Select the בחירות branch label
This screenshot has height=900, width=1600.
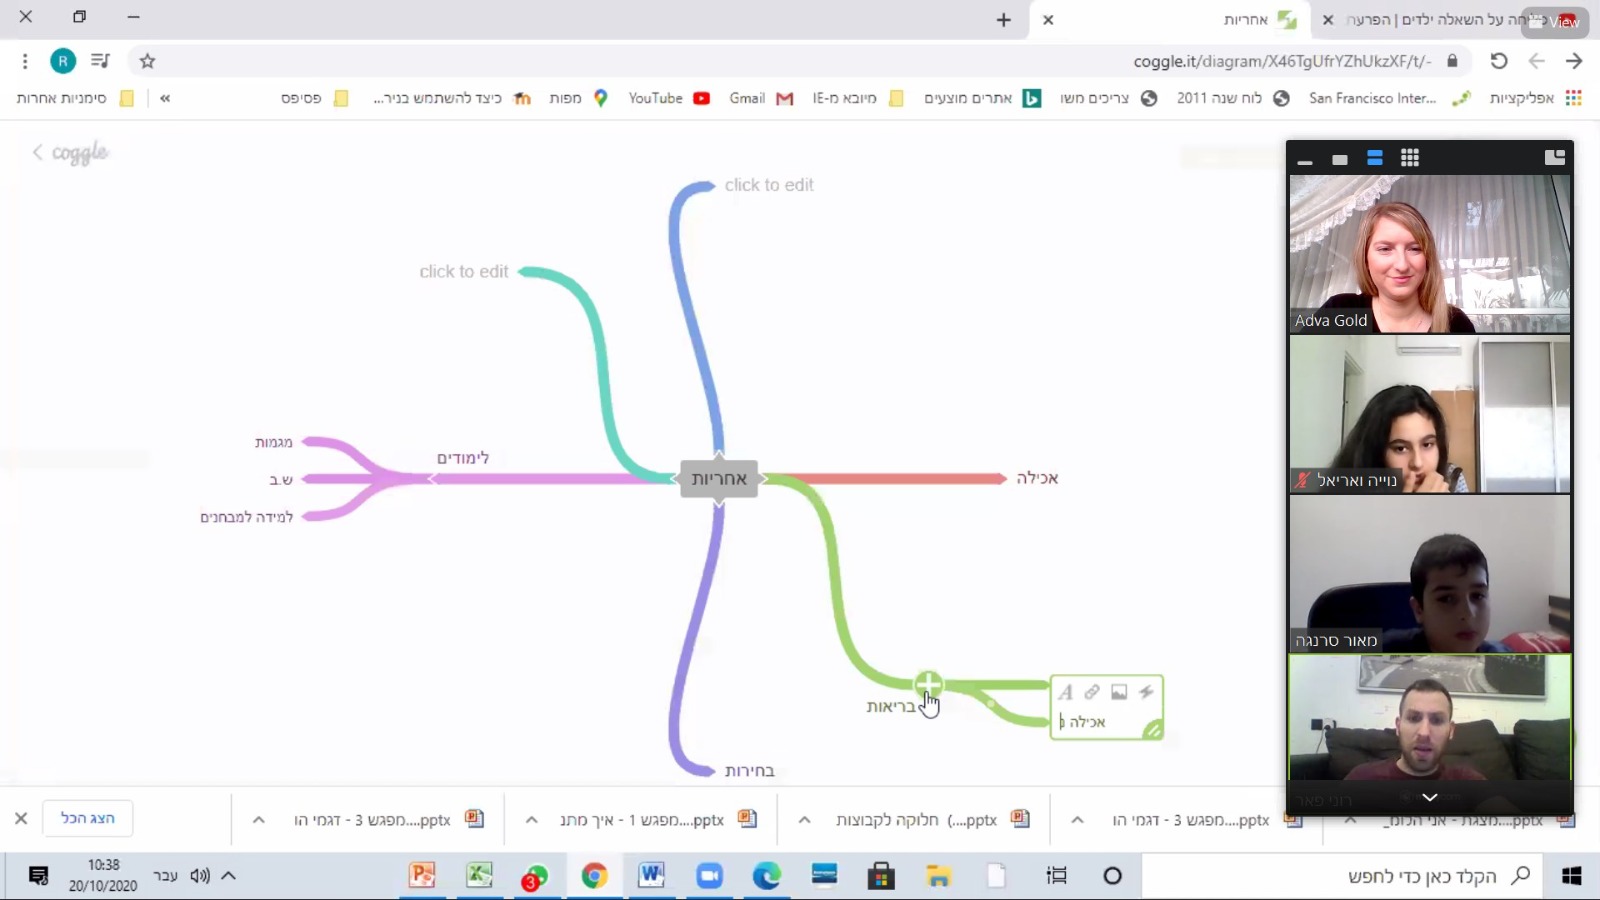[x=749, y=771]
